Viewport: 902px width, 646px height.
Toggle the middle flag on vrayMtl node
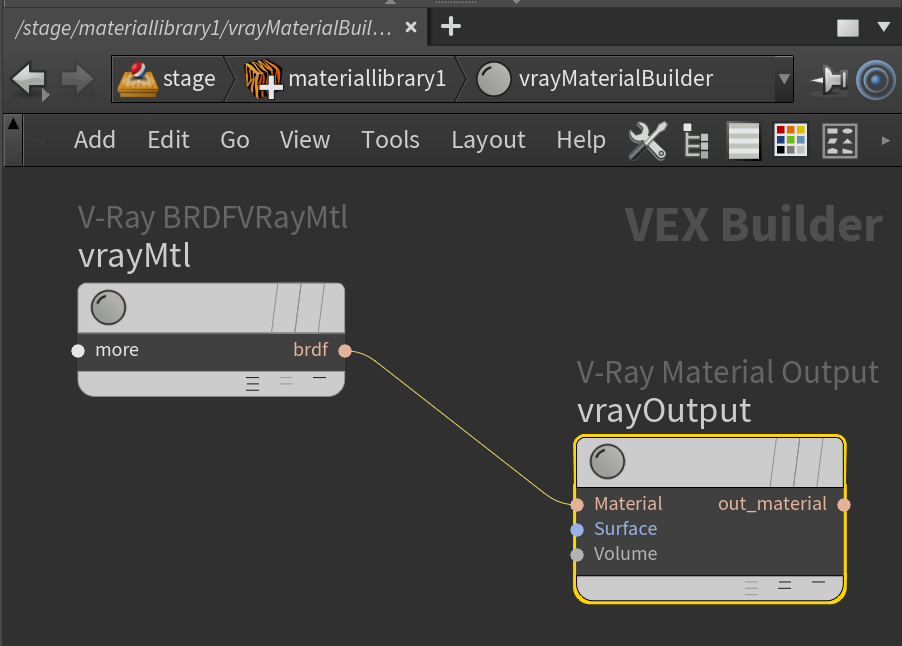pyautogui.click(x=310, y=308)
